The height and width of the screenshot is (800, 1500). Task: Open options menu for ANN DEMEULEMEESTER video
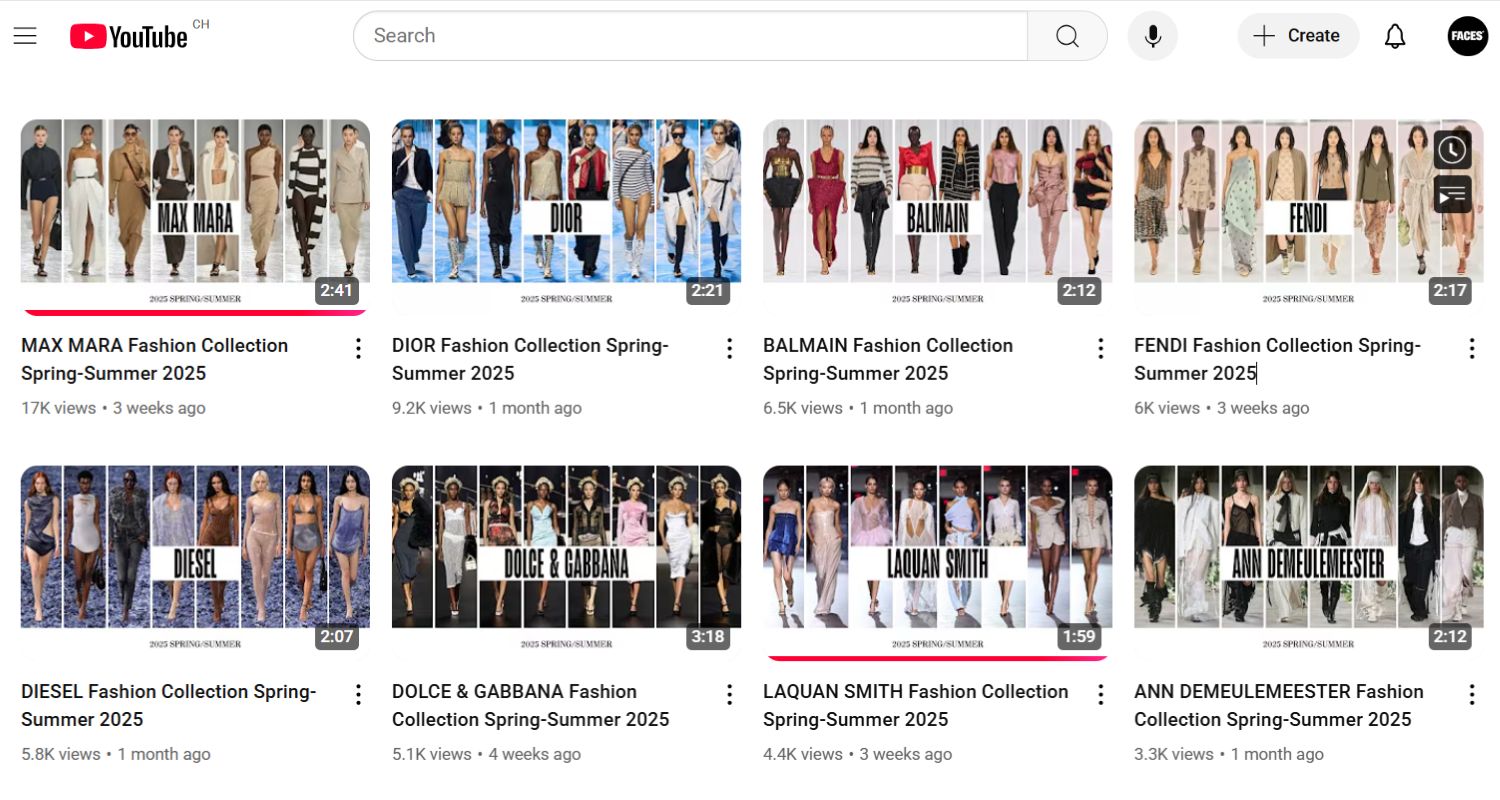[x=1471, y=694]
